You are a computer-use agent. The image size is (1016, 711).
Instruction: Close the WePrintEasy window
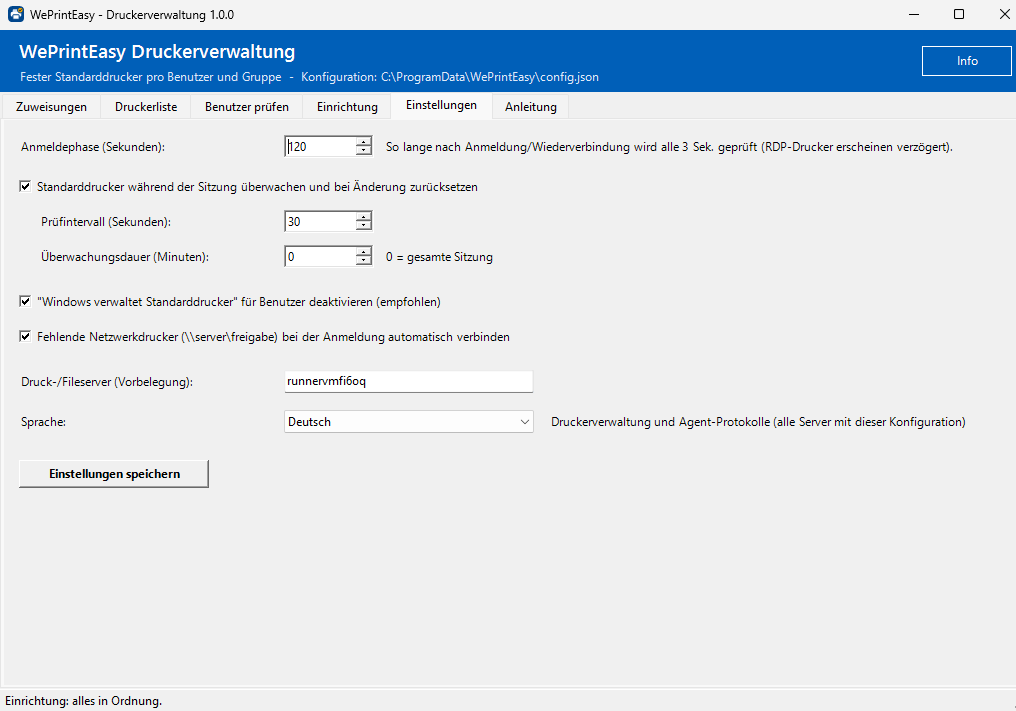point(1004,14)
